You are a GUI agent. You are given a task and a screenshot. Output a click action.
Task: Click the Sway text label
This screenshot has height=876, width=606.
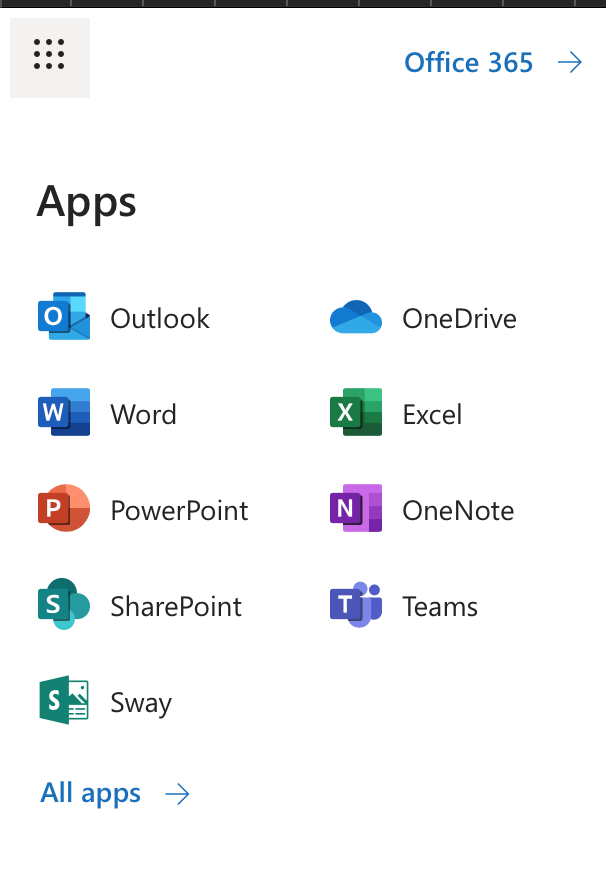click(141, 703)
